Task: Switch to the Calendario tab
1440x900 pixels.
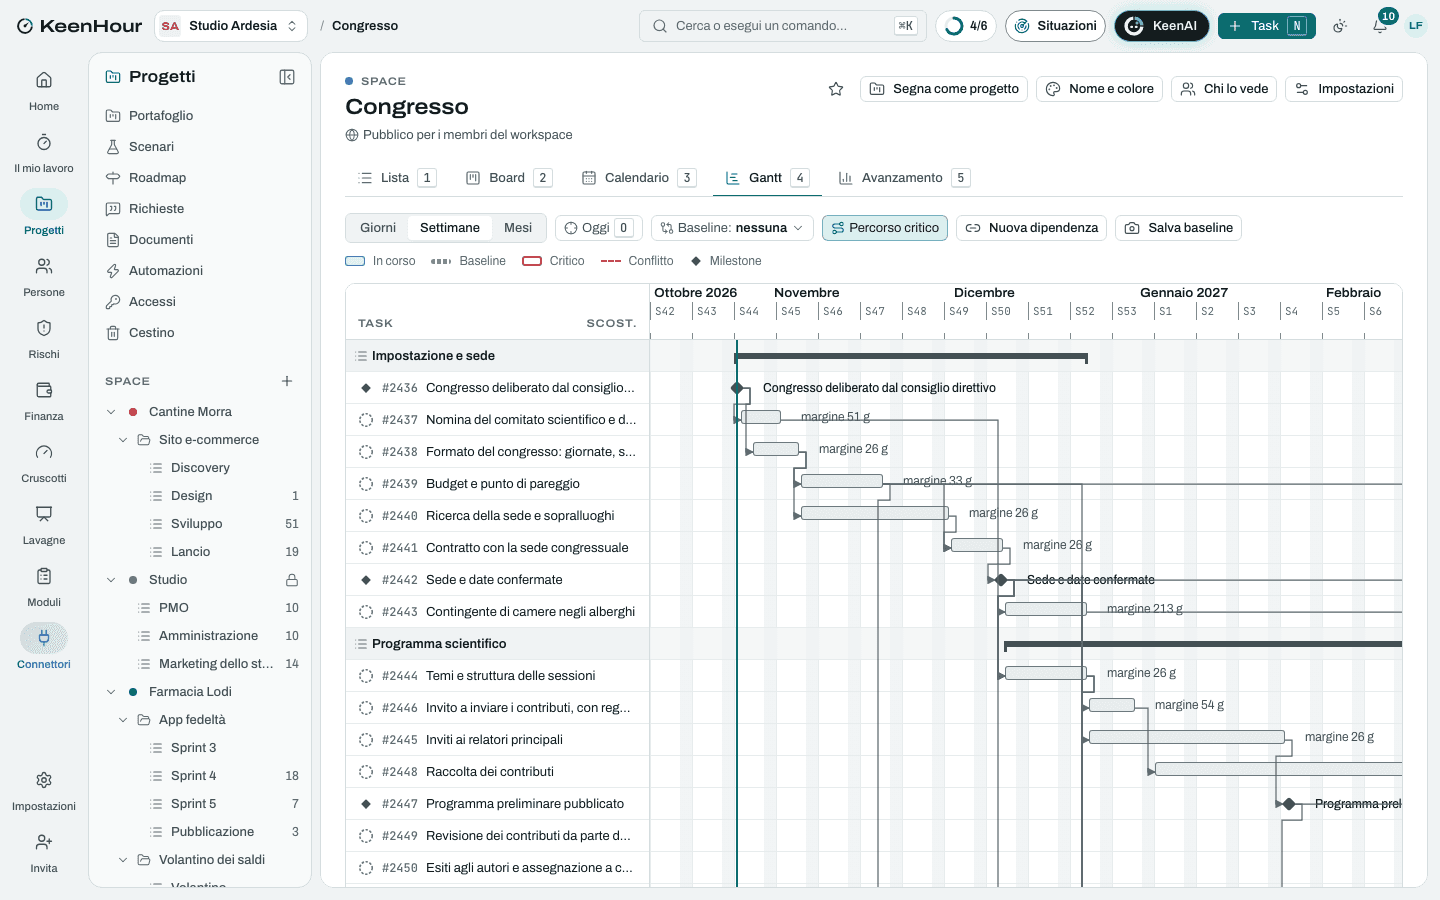Action: click(x=638, y=178)
